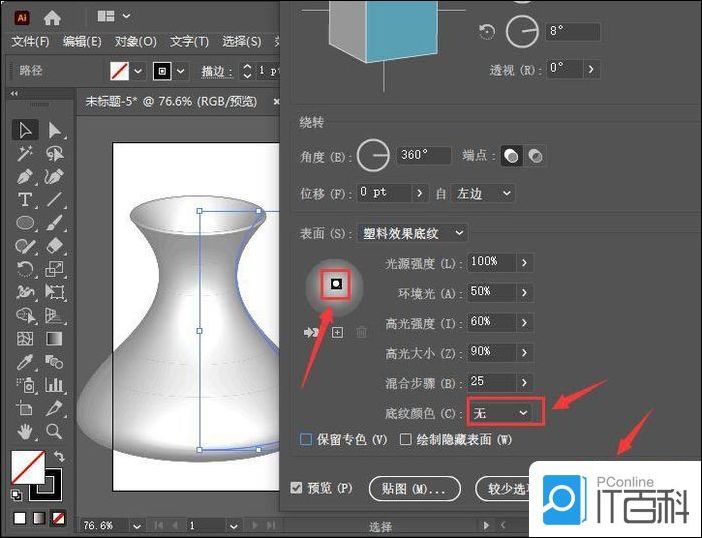This screenshot has width=702, height=538.
Task: Select the Free Transform tool
Action: (54, 292)
